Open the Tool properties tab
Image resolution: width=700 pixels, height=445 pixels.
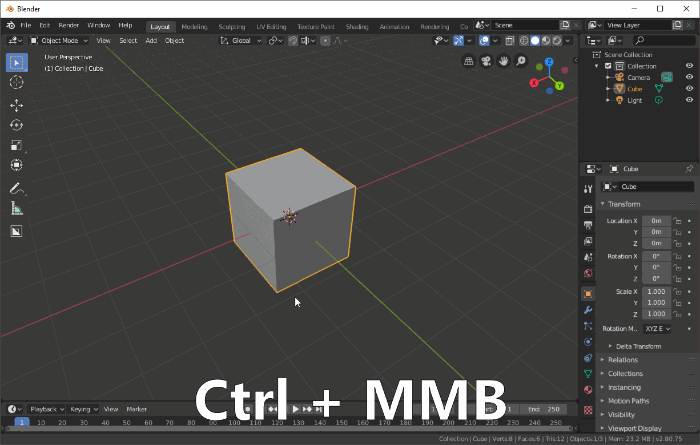click(588, 189)
